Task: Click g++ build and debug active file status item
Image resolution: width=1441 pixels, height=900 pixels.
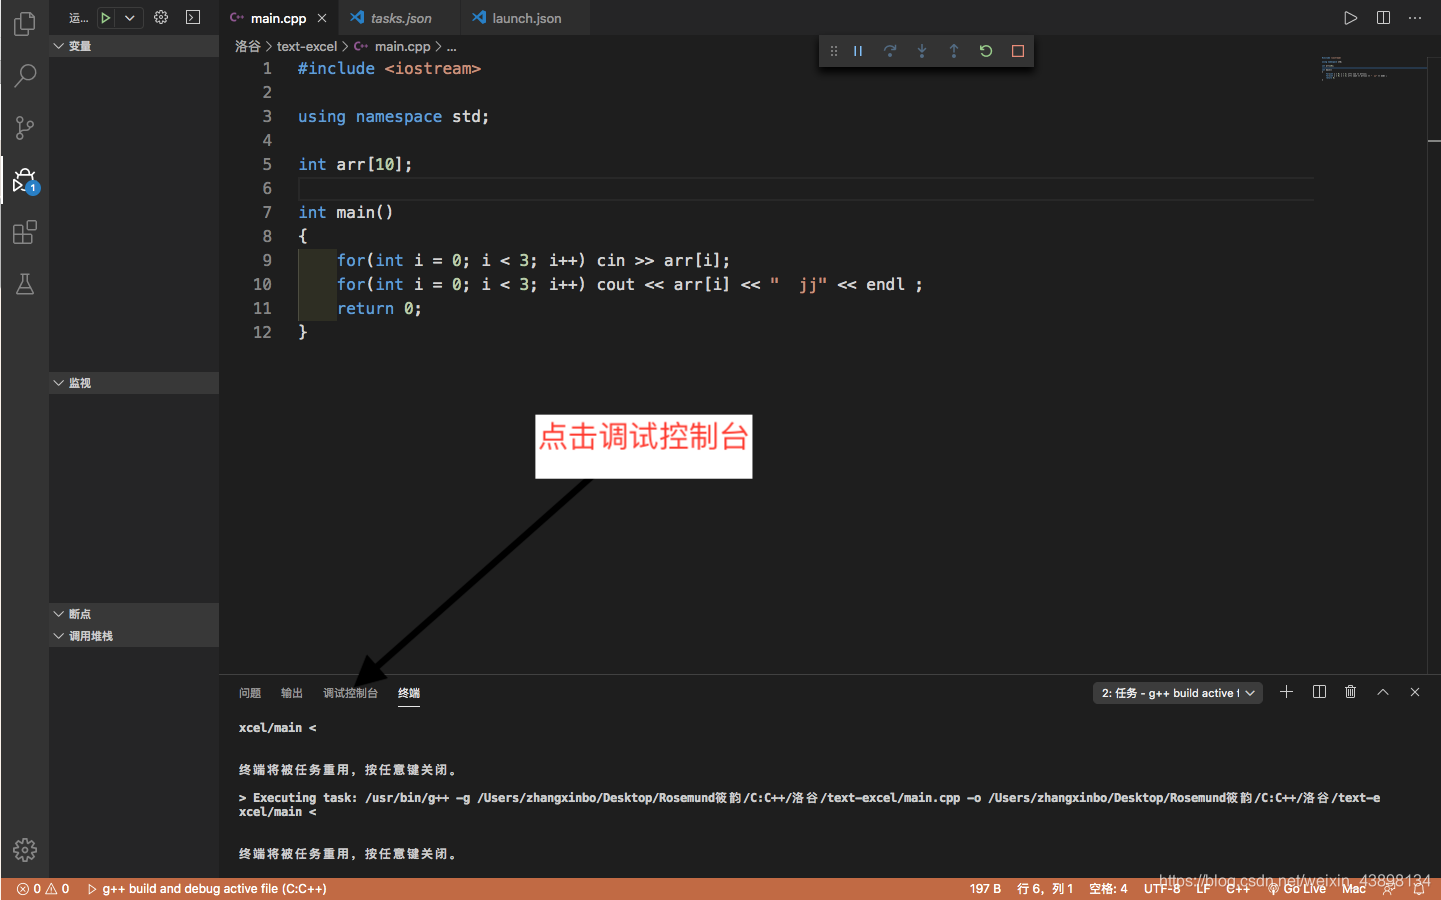Action: pyautogui.click(x=207, y=889)
